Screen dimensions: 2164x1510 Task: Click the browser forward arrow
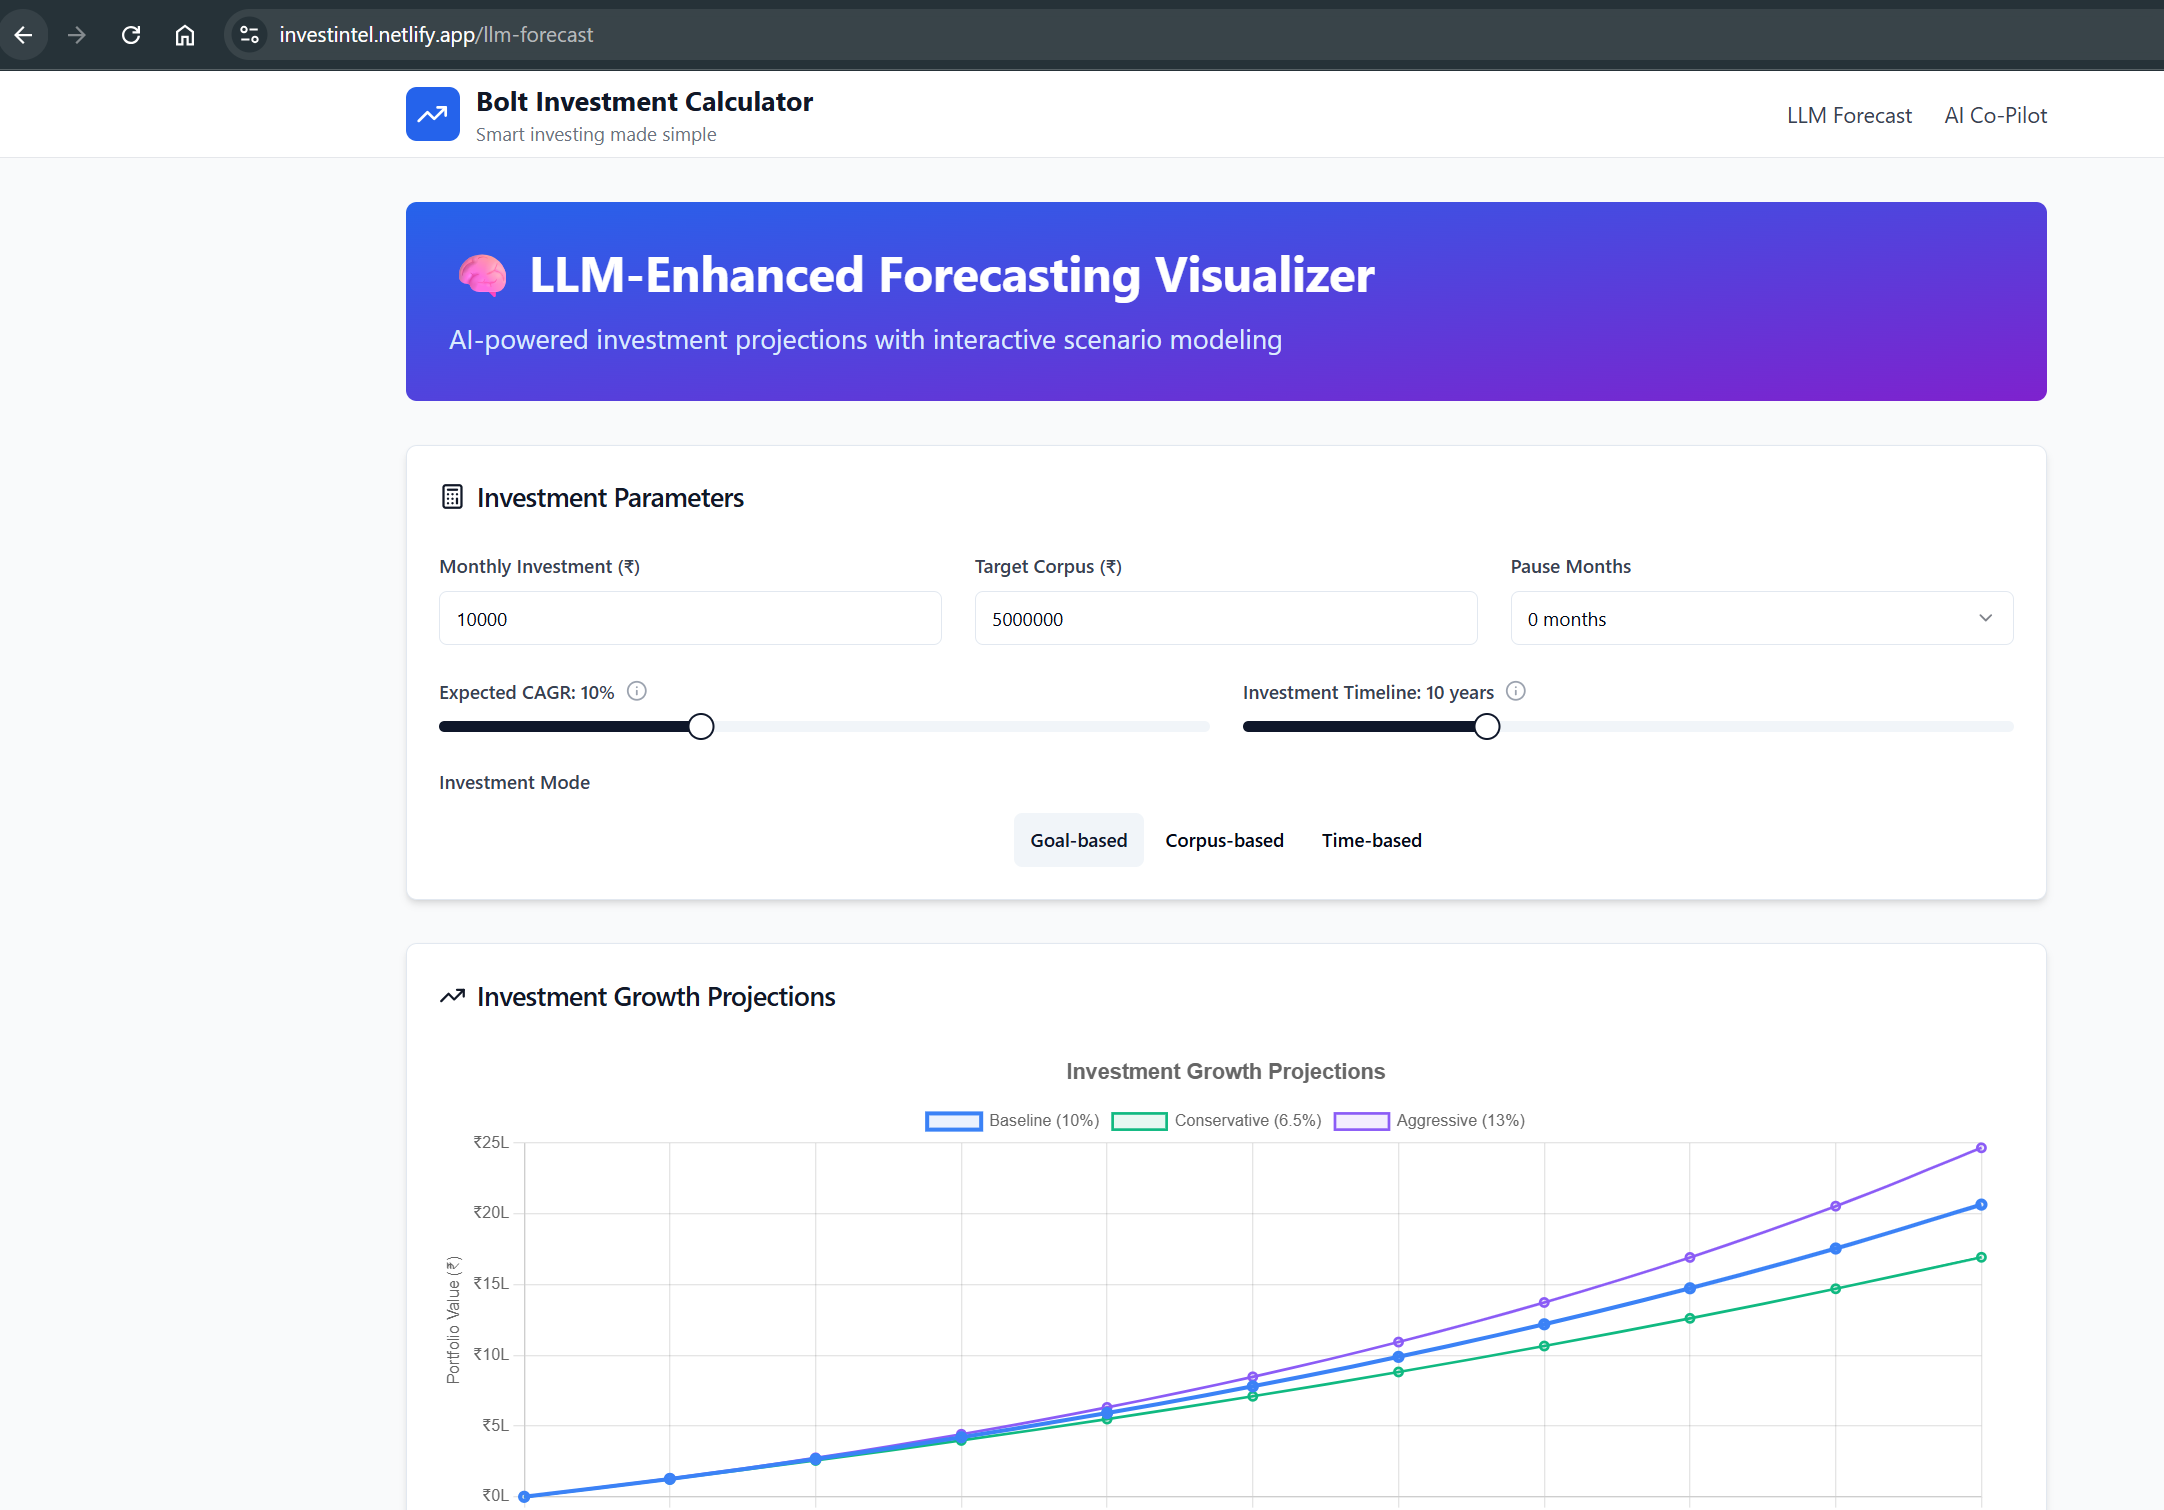click(77, 35)
